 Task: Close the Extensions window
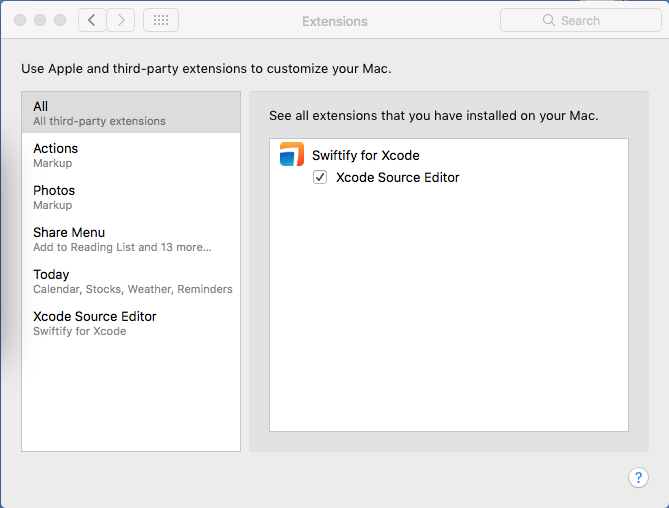click(x=20, y=20)
